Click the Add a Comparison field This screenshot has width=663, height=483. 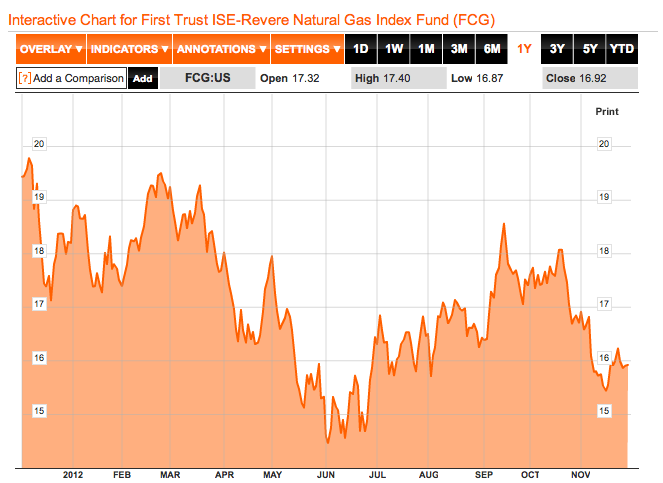[71, 78]
